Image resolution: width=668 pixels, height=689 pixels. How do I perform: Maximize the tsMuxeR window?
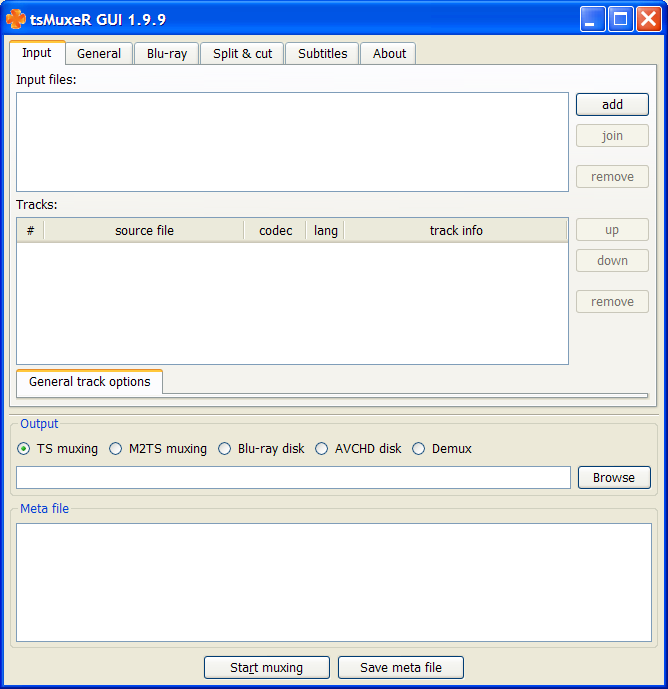tap(621, 19)
